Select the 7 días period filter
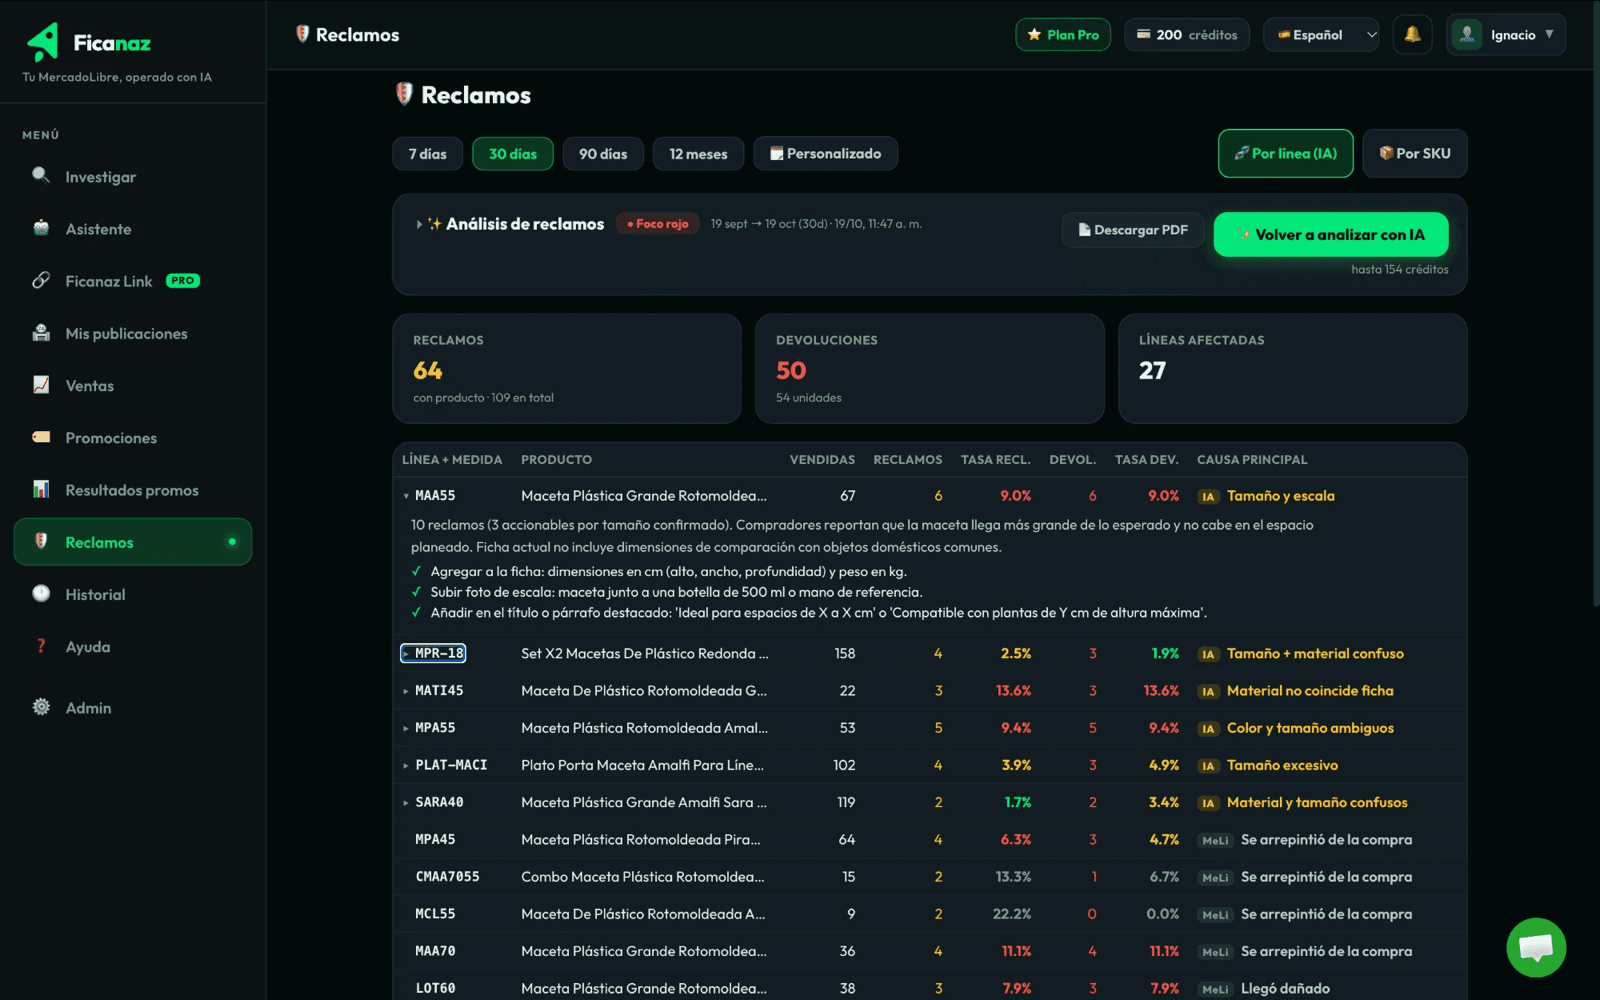This screenshot has height=1000, width=1600. 427,154
